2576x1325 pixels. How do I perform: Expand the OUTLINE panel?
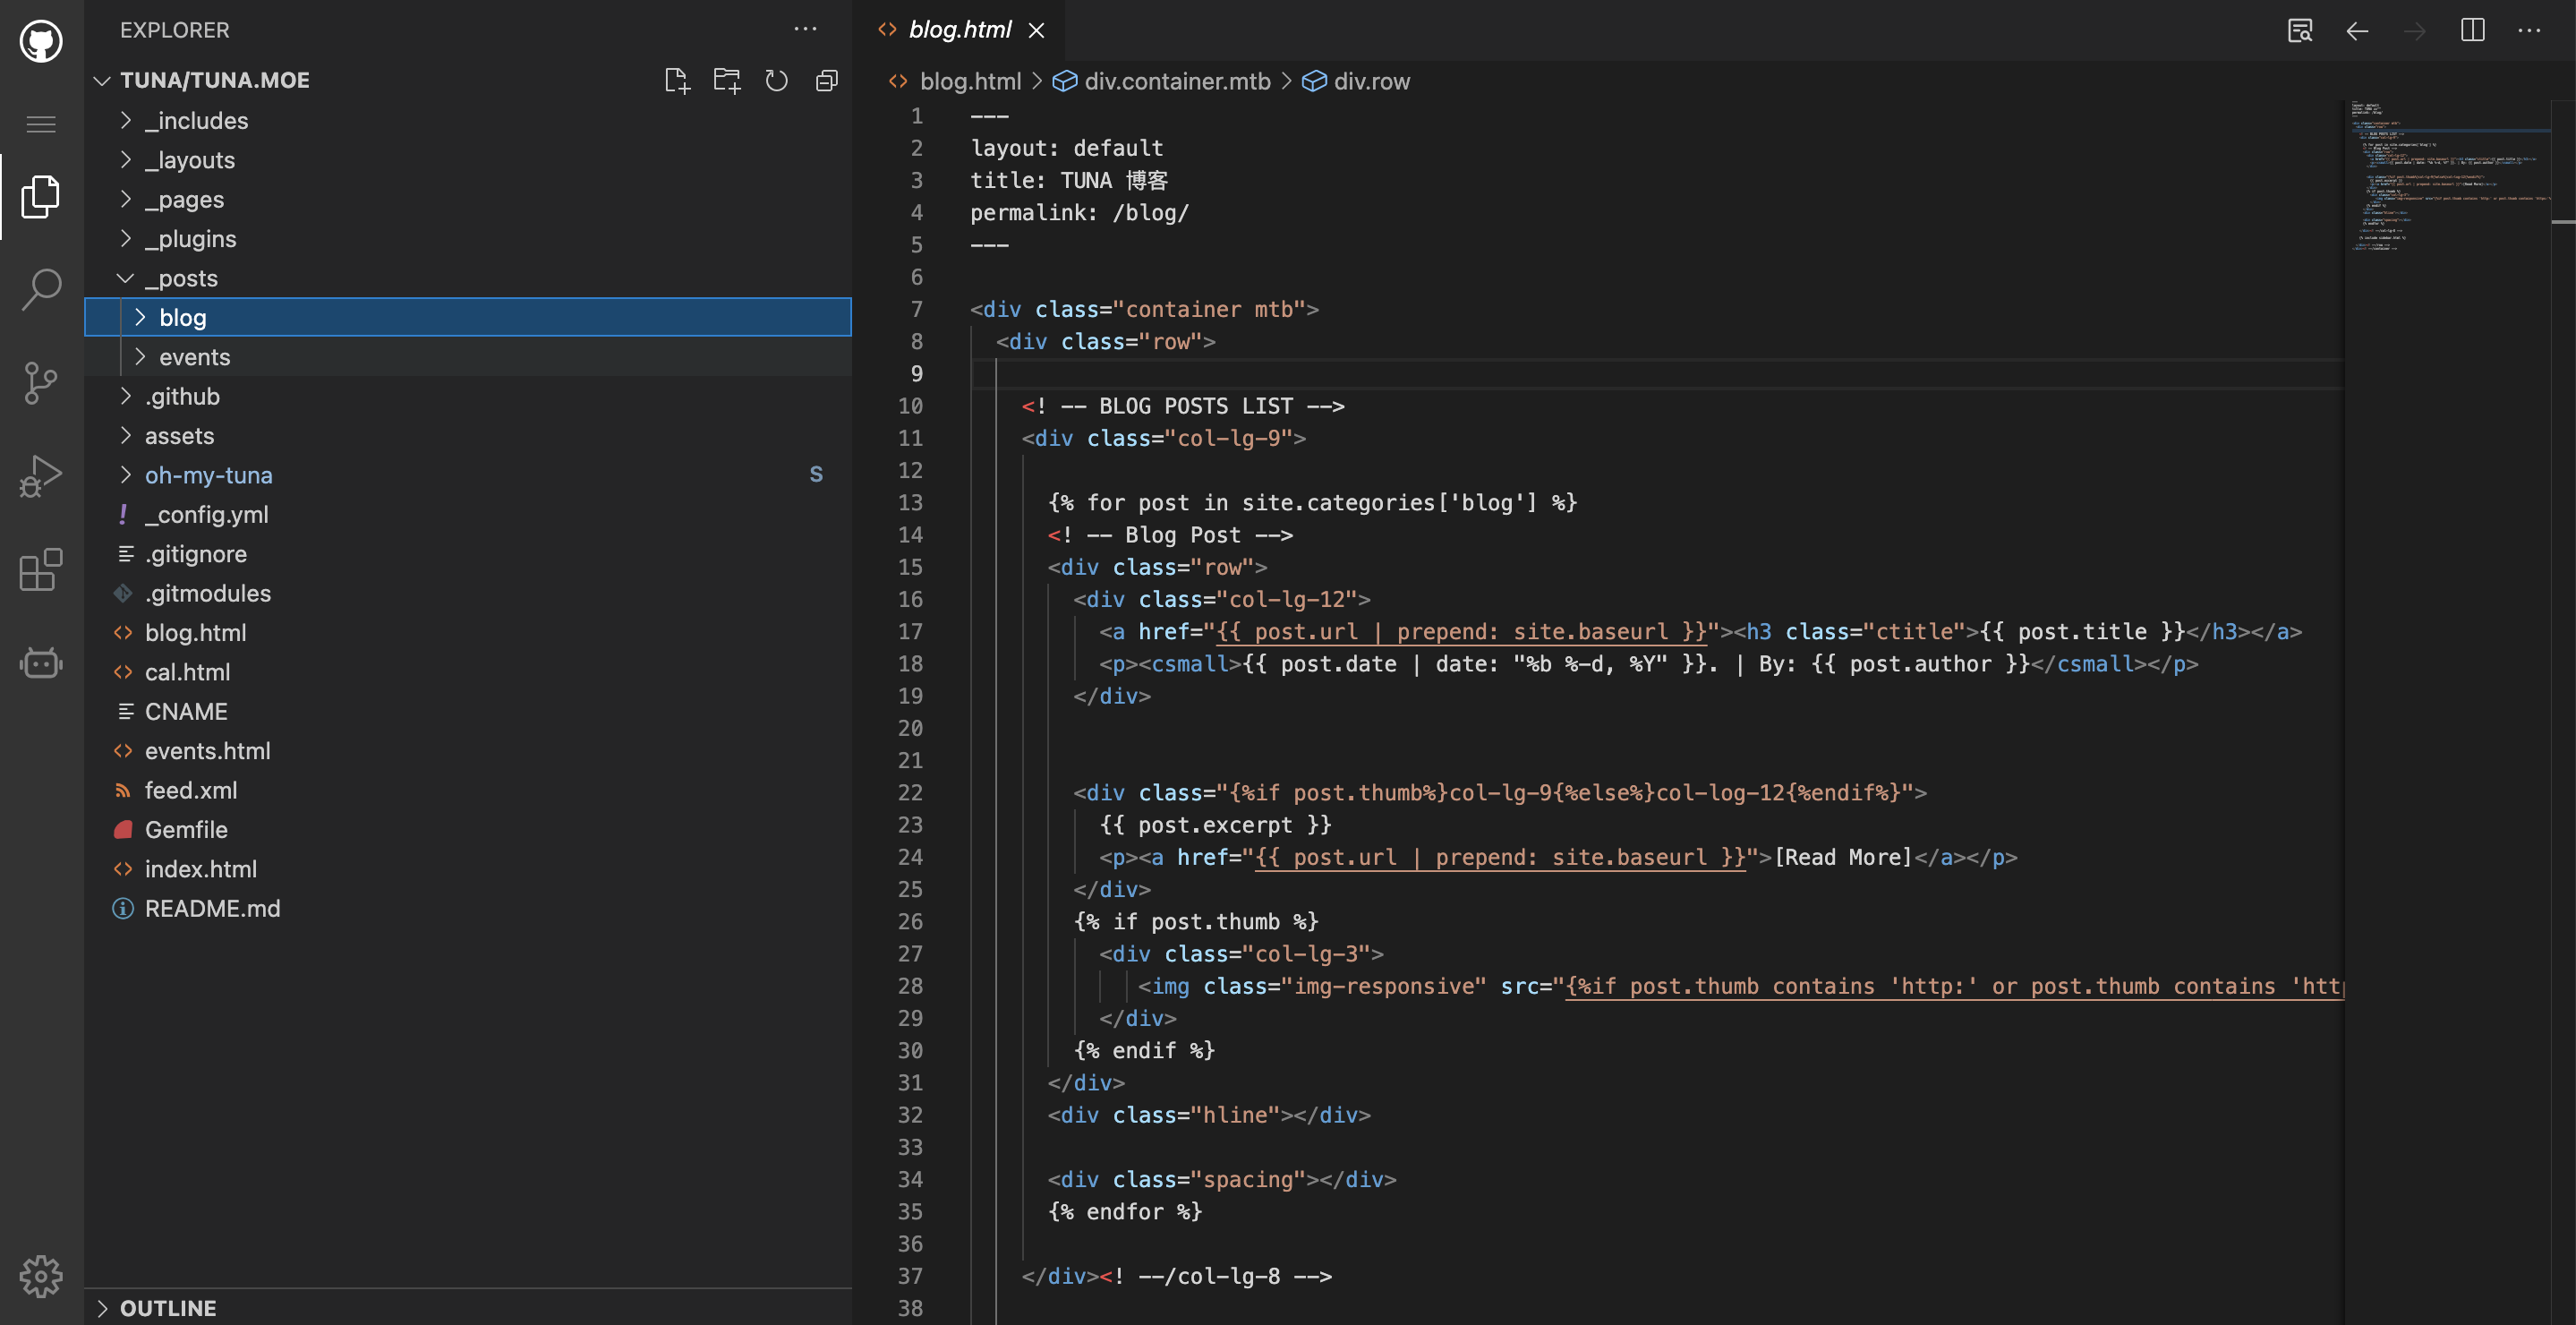coord(468,1308)
